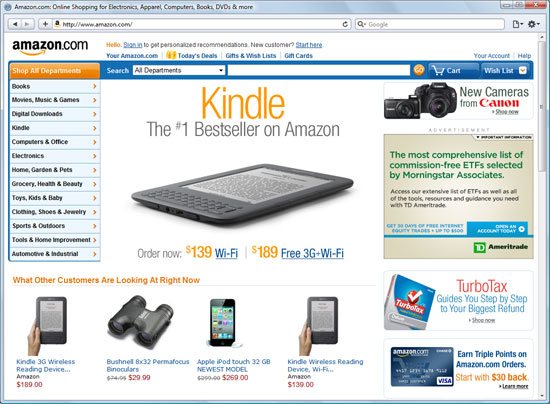
Task: Open the browser page menu icon
Action: [517, 24]
